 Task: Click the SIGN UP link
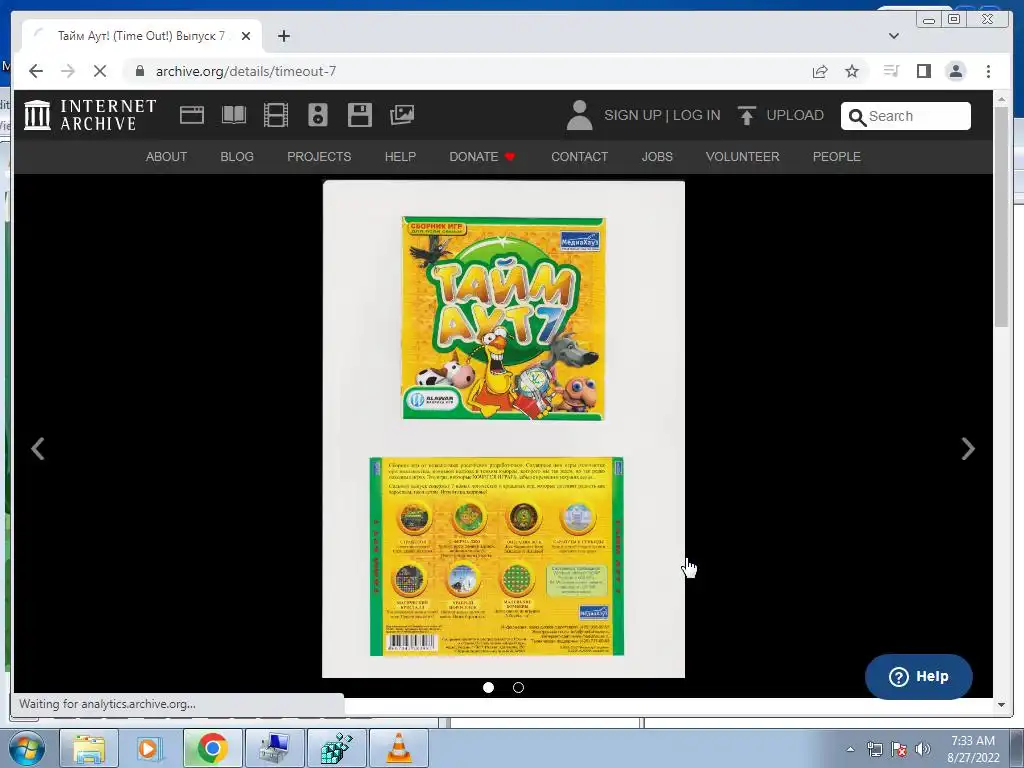(x=633, y=116)
